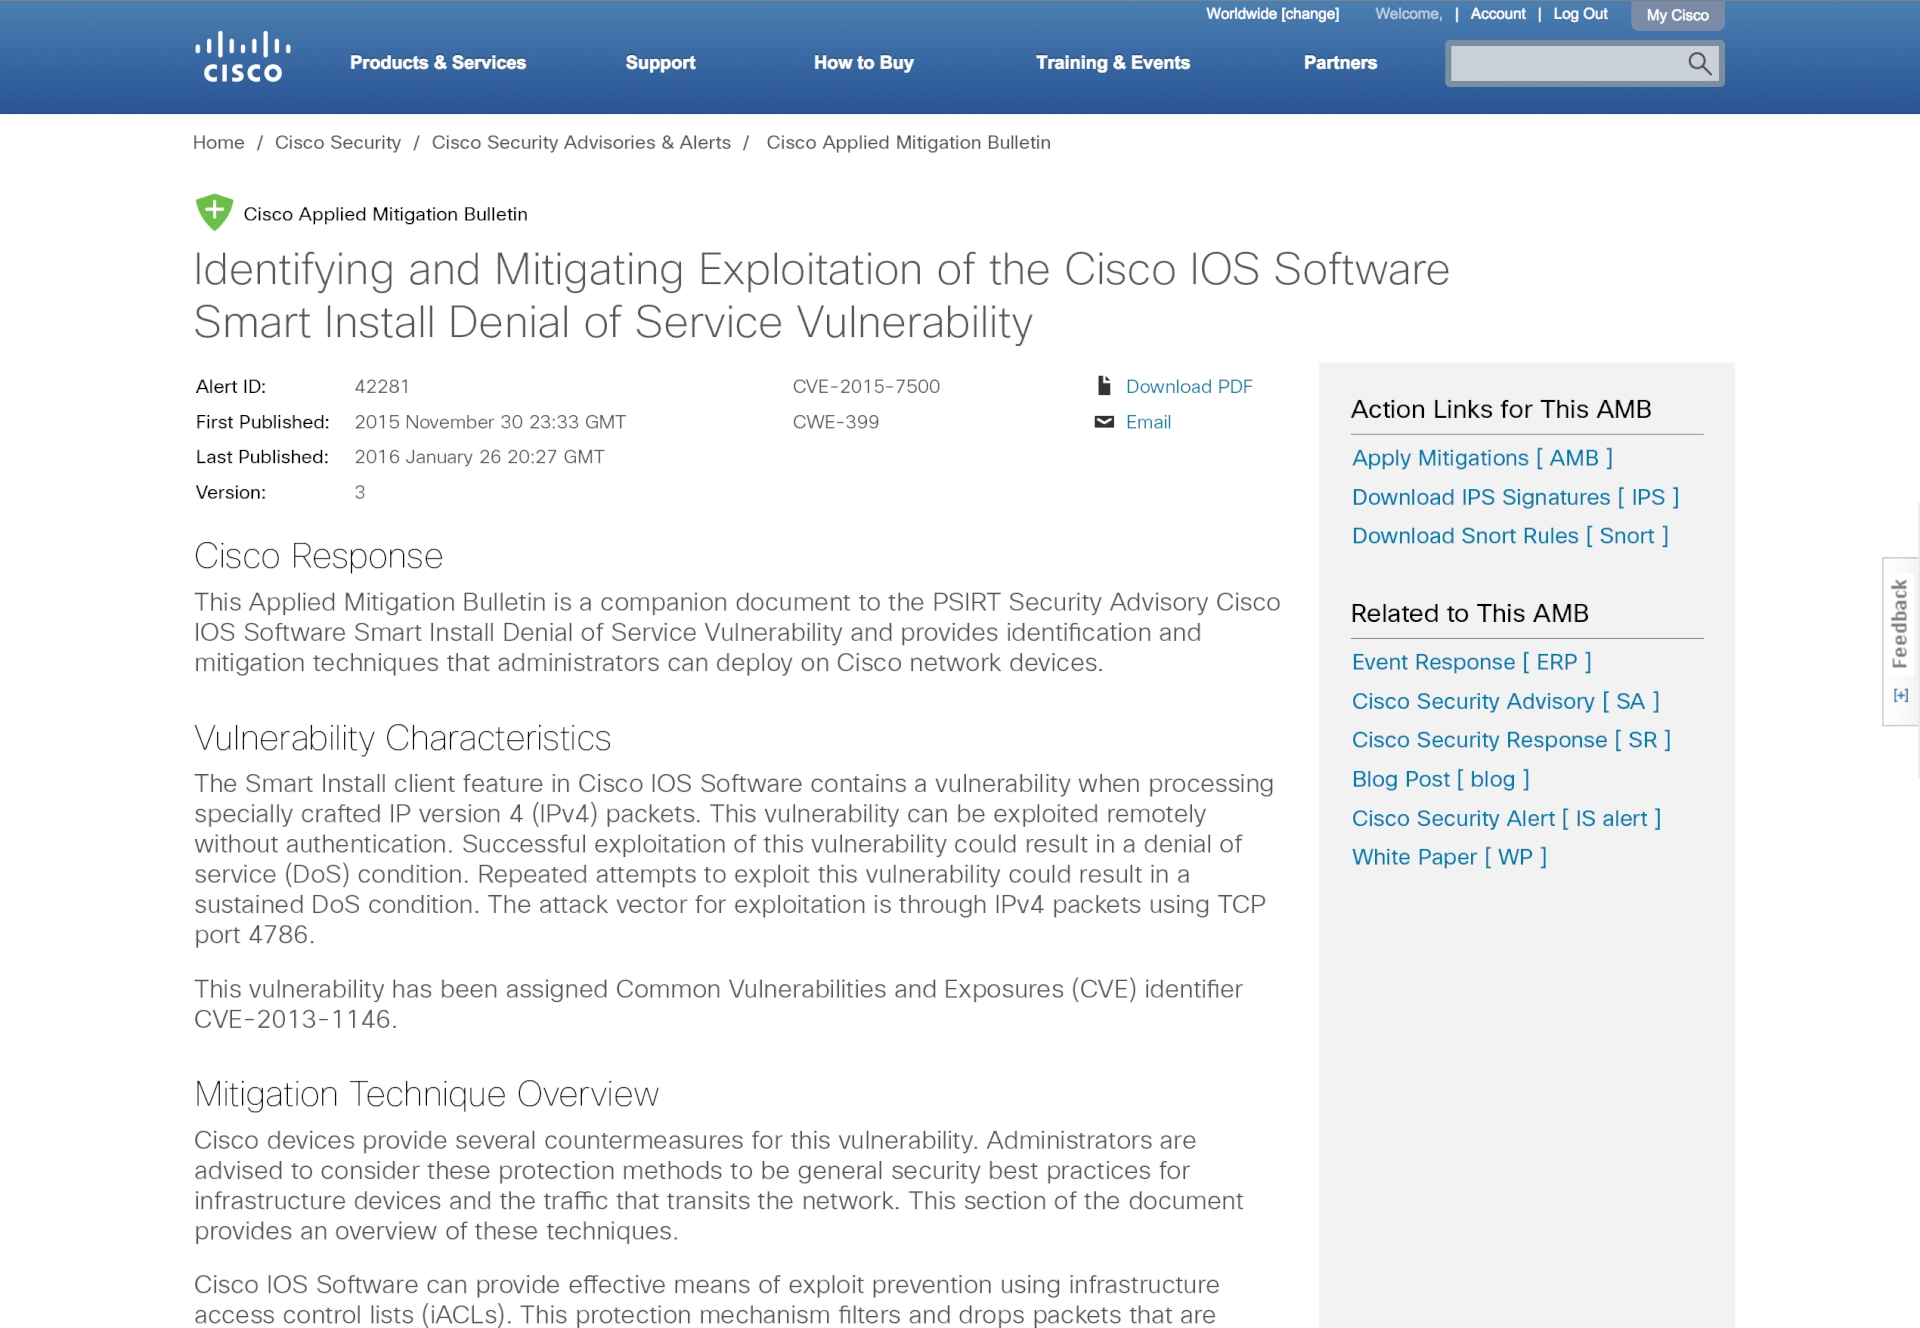Click Related to This AMB heading
The height and width of the screenshot is (1328, 1920).
point(1470,613)
